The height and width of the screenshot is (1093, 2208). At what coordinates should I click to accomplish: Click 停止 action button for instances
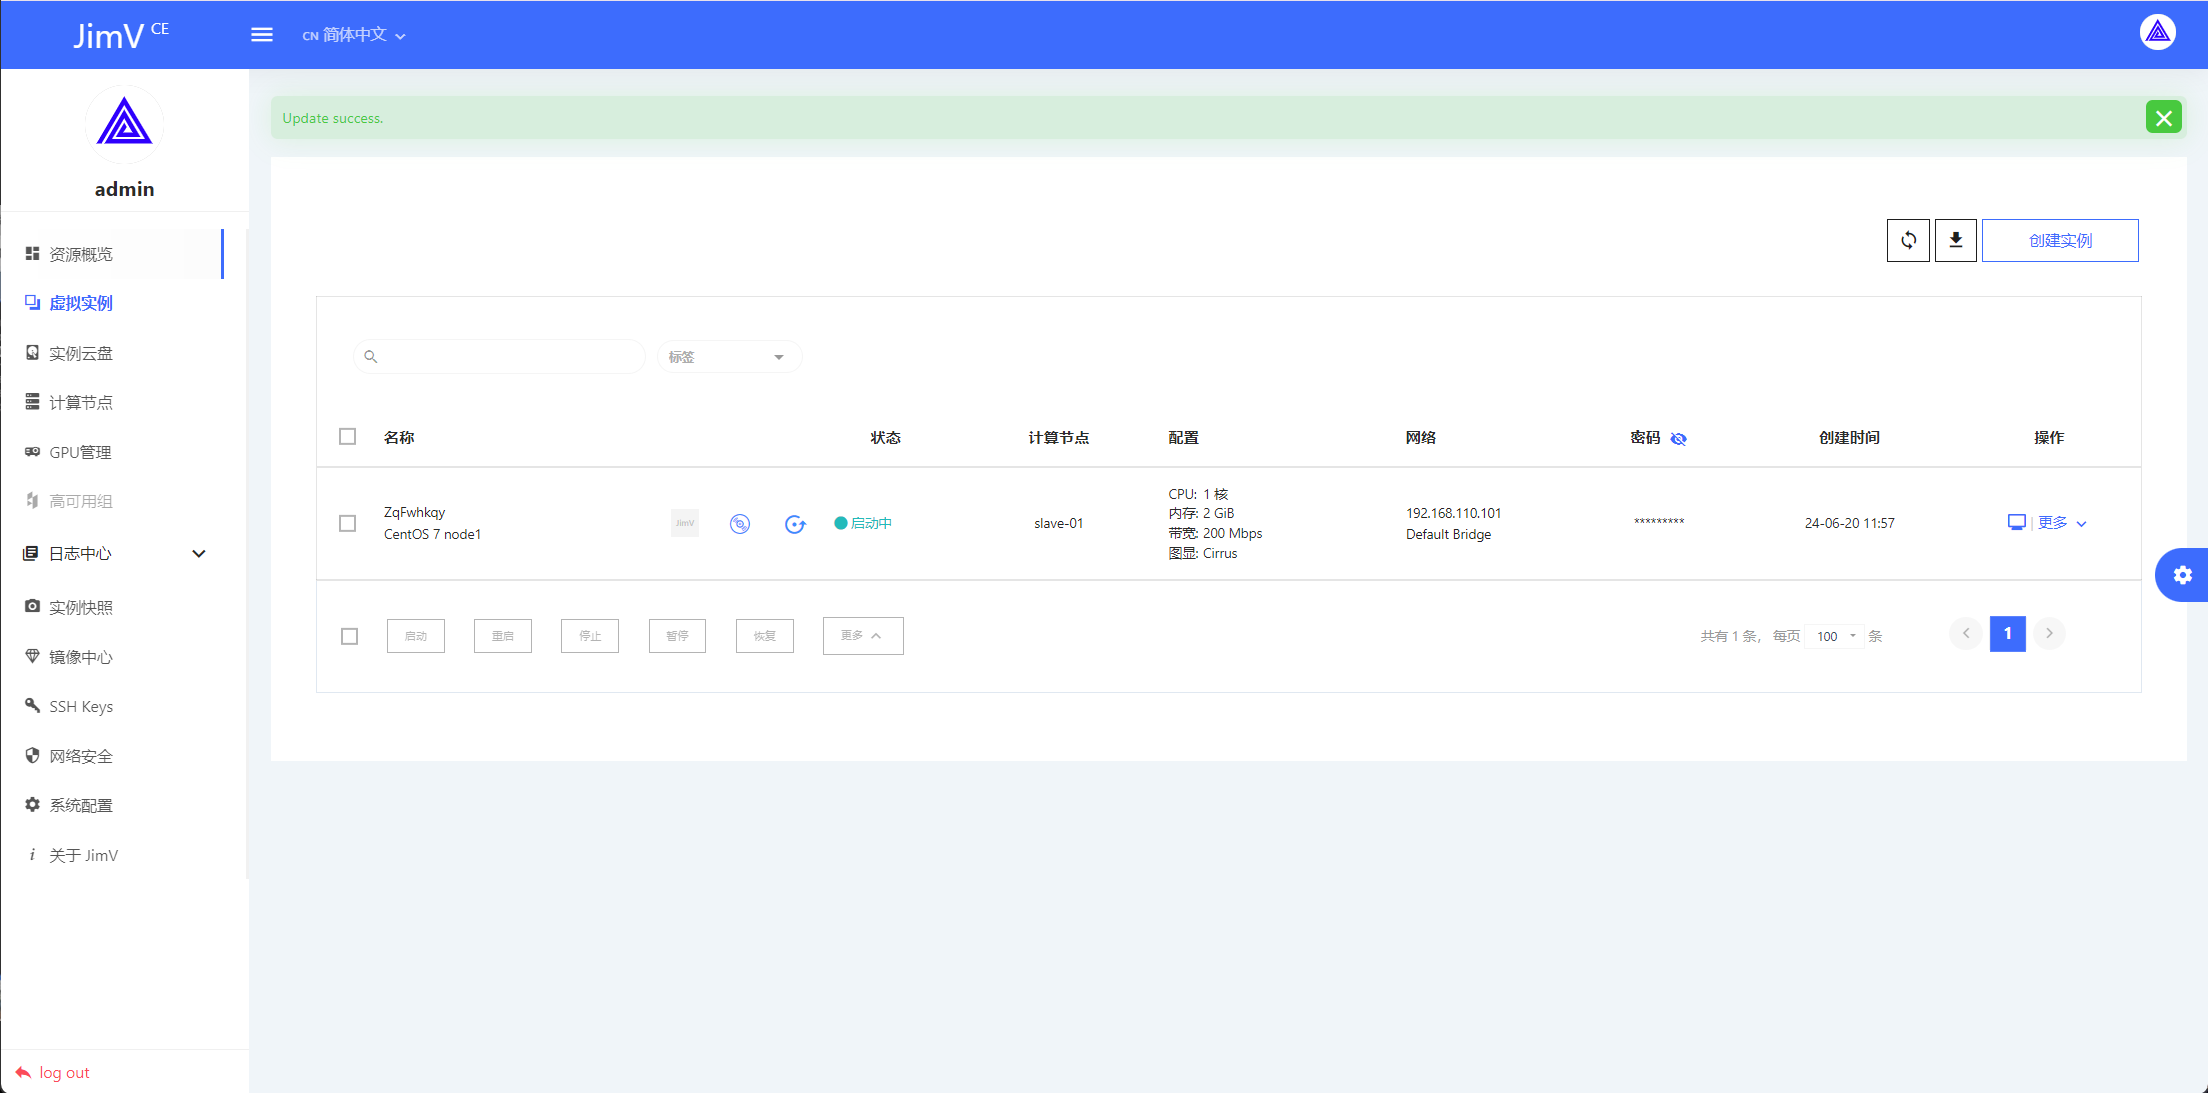click(x=591, y=635)
